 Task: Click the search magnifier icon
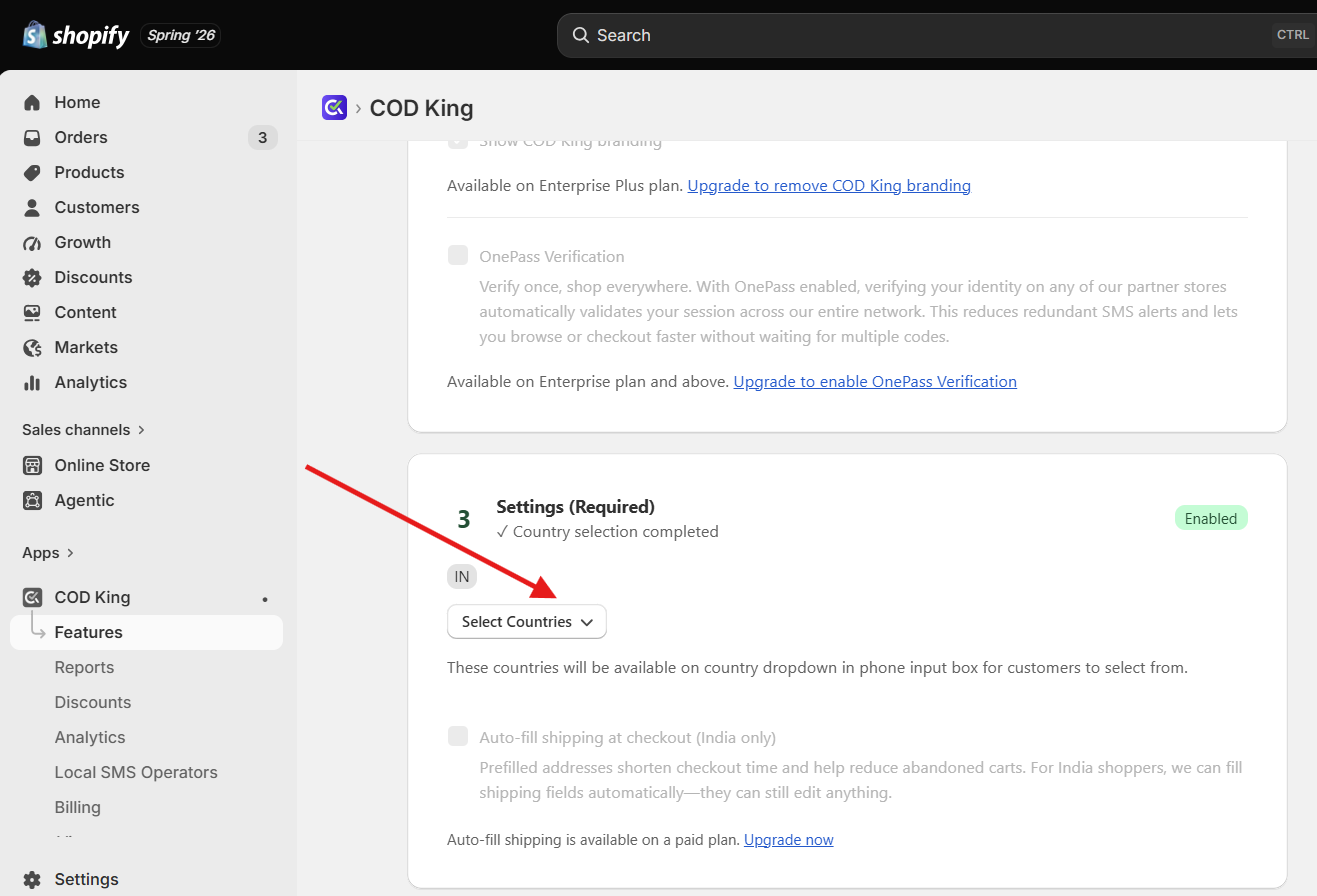tap(580, 35)
